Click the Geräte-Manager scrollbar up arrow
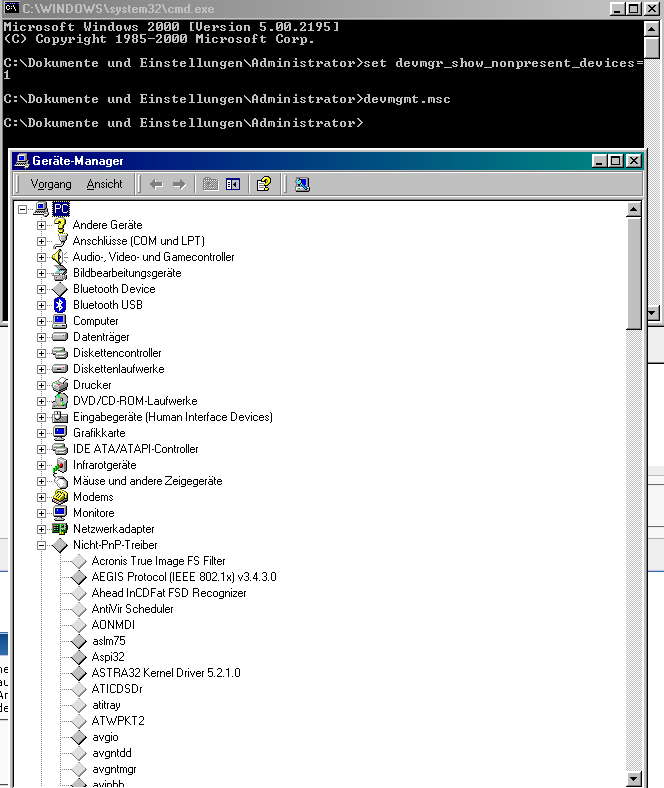The image size is (664, 788). (634, 209)
